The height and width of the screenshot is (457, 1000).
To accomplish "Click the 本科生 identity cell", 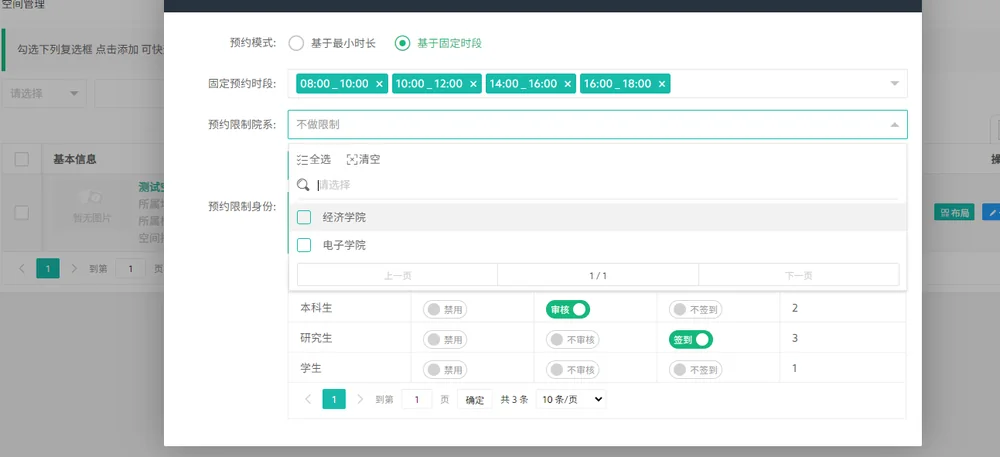I will (349, 308).
